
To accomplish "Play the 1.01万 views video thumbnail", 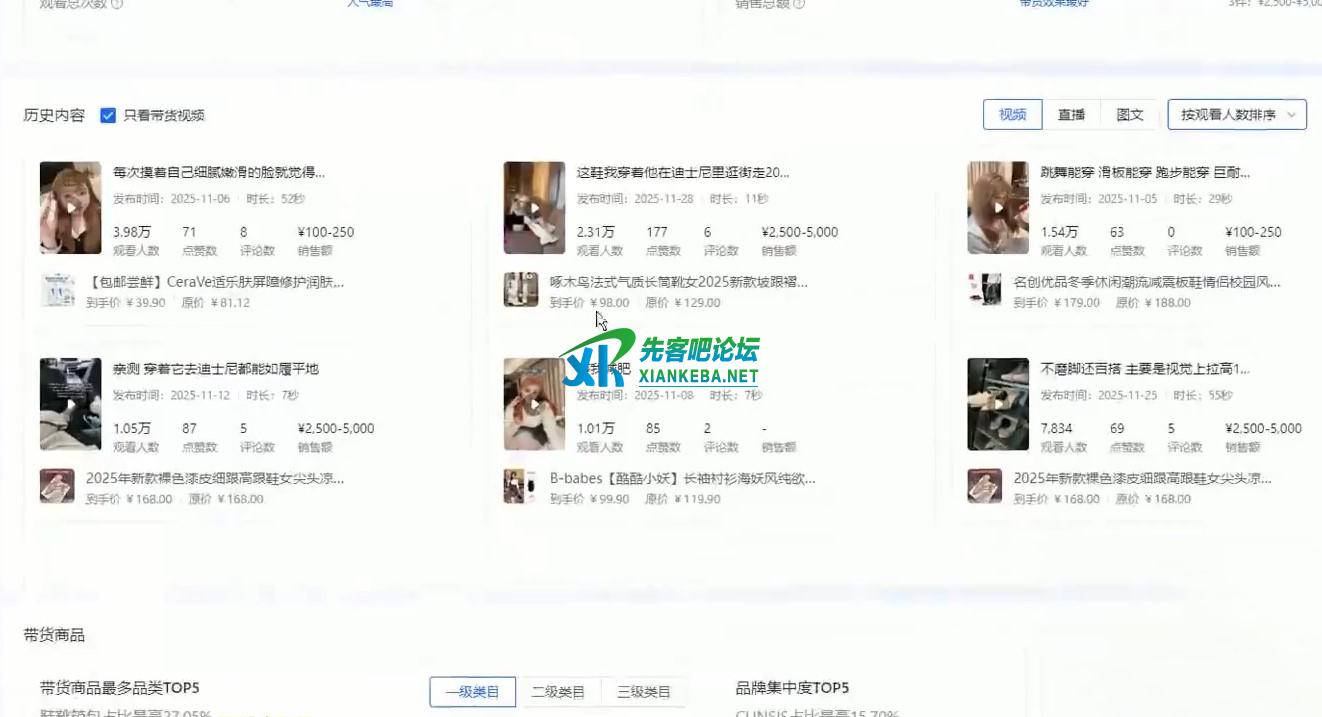I will (x=534, y=404).
